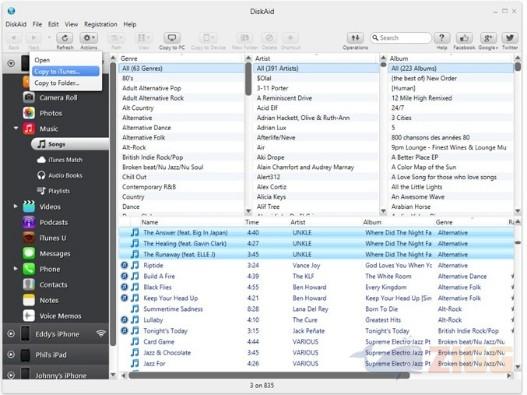Sort songs by Time column header
The height and width of the screenshot is (395, 527).
point(252,222)
